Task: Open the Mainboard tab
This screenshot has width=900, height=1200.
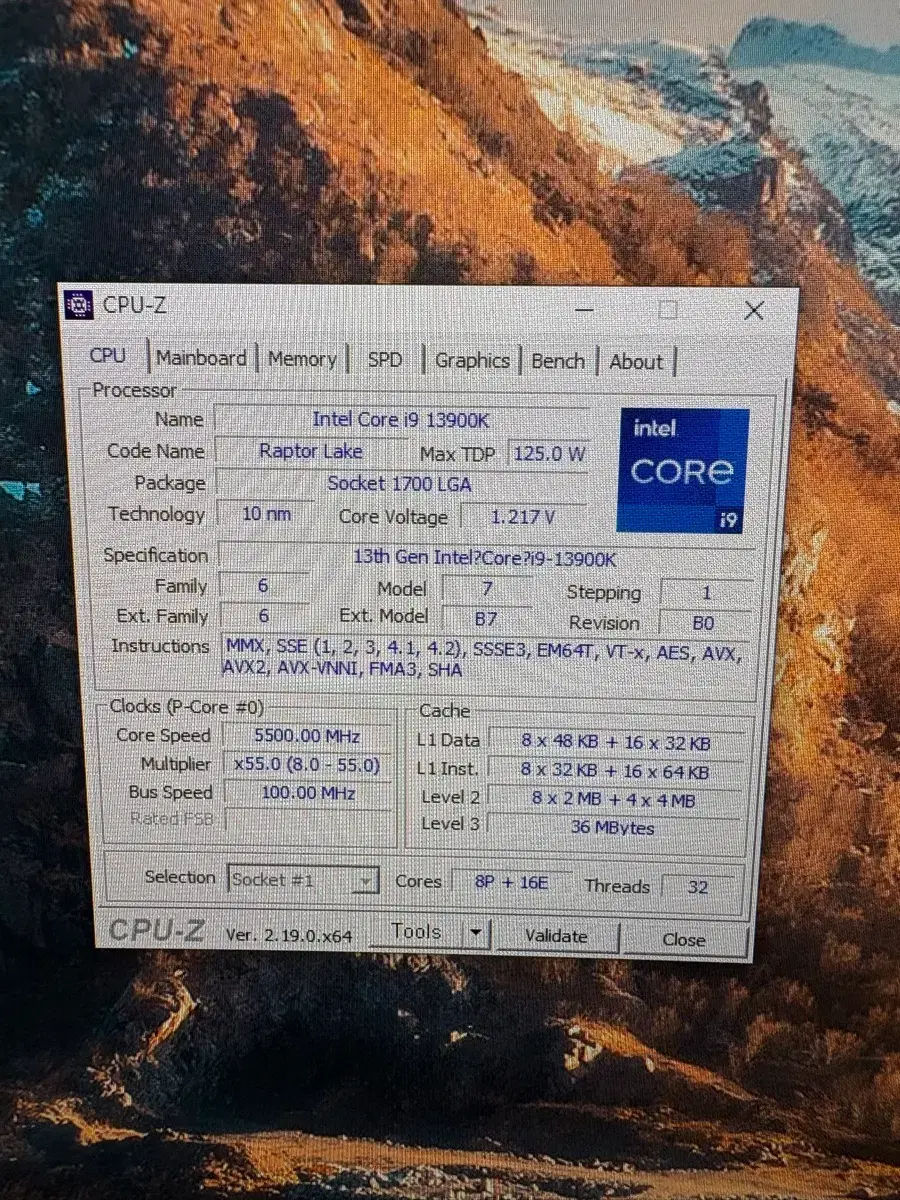Action: click(201, 358)
